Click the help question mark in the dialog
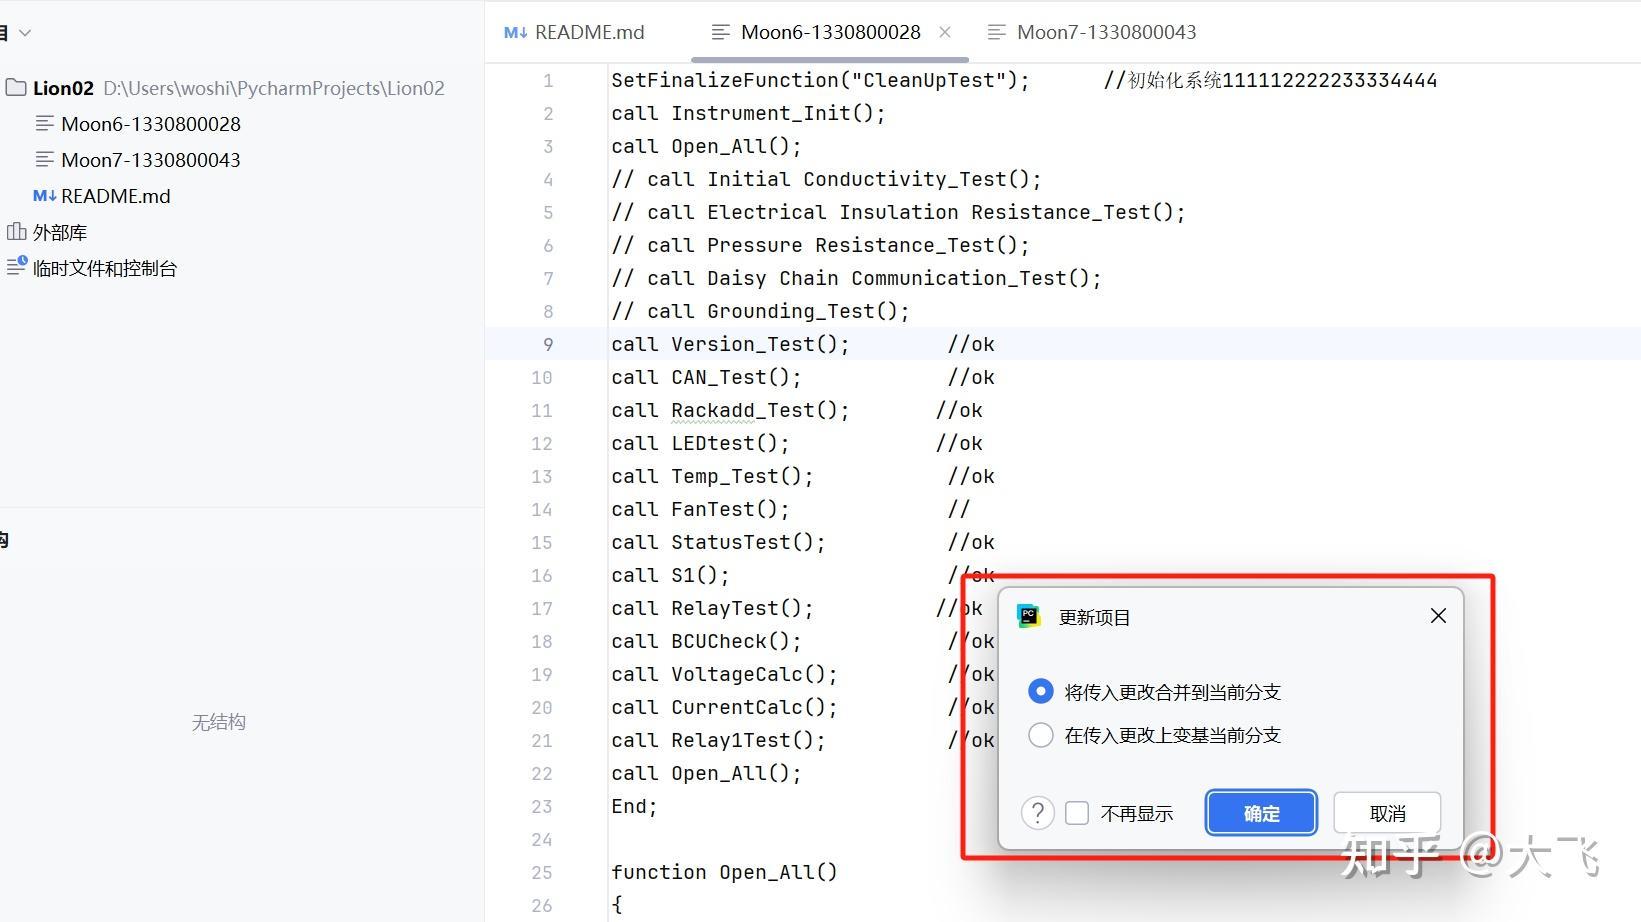The width and height of the screenshot is (1641, 922). (1037, 813)
